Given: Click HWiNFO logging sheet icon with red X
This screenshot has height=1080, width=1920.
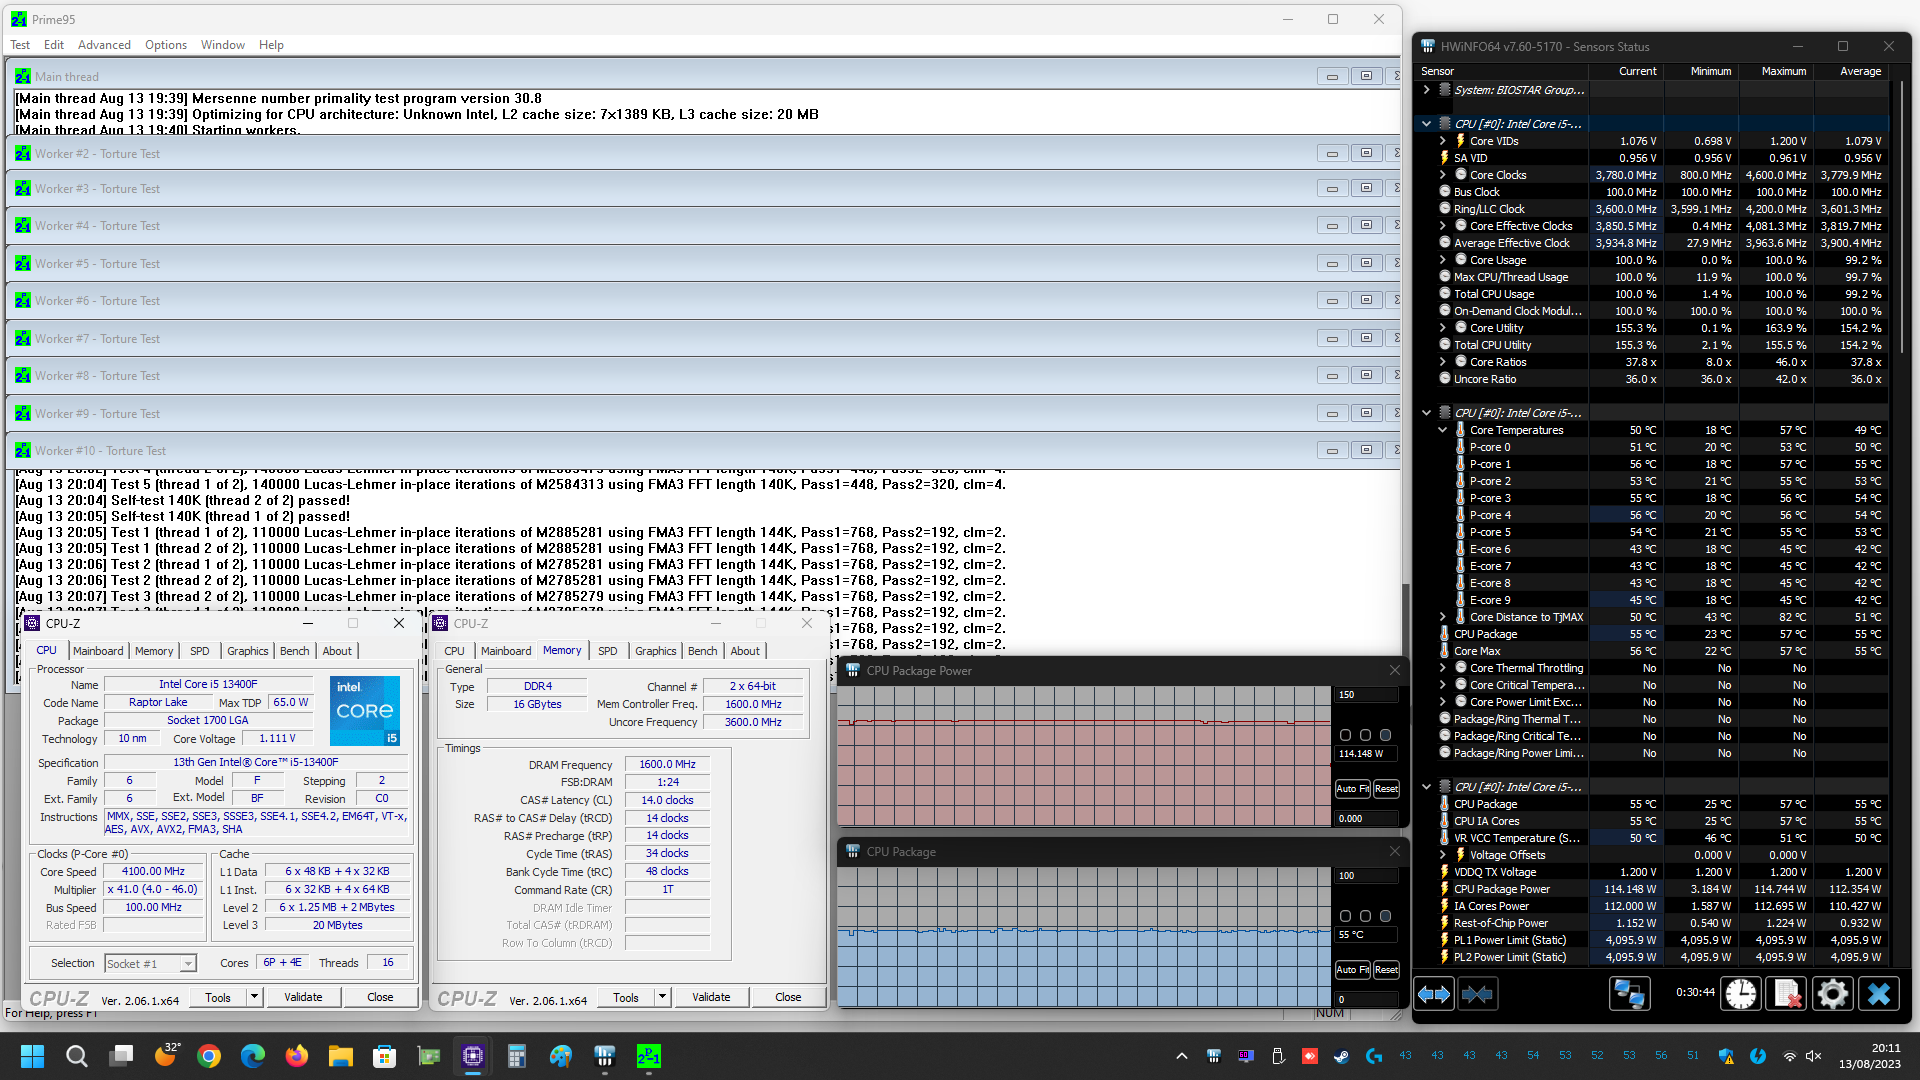Looking at the screenshot, I should tap(1787, 994).
